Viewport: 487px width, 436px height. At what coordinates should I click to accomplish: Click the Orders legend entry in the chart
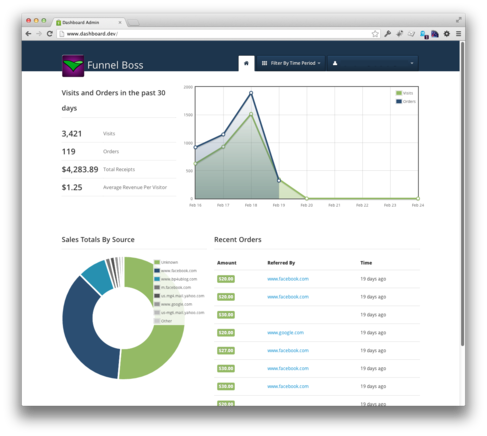406,101
